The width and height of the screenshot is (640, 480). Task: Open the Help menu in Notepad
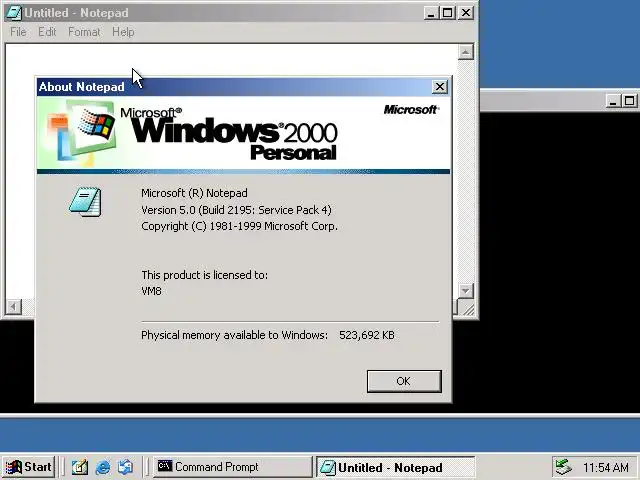click(123, 32)
